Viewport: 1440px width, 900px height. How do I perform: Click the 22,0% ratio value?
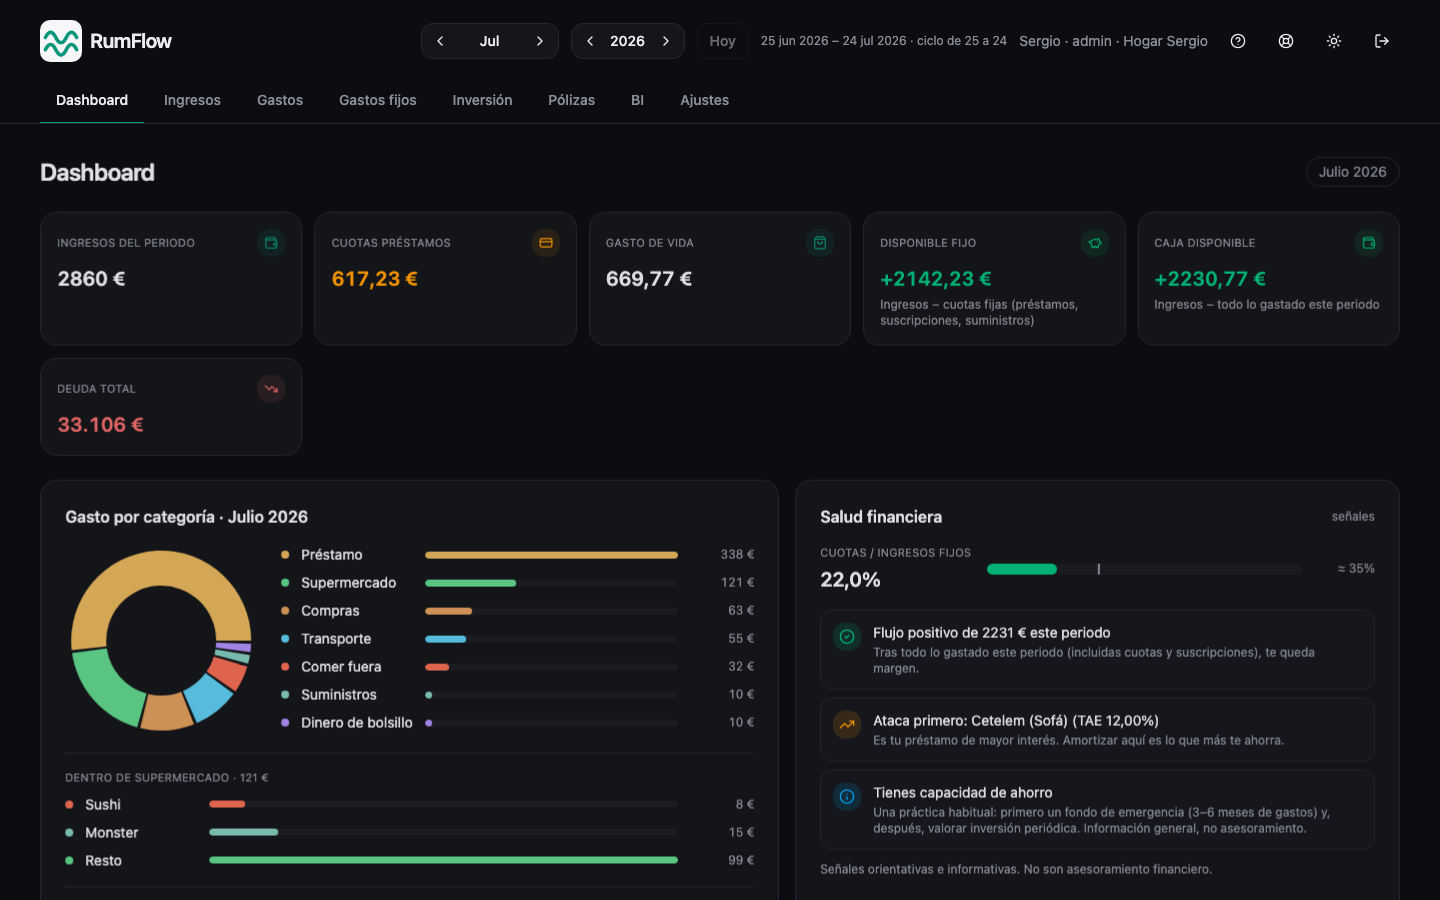pyautogui.click(x=850, y=580)
